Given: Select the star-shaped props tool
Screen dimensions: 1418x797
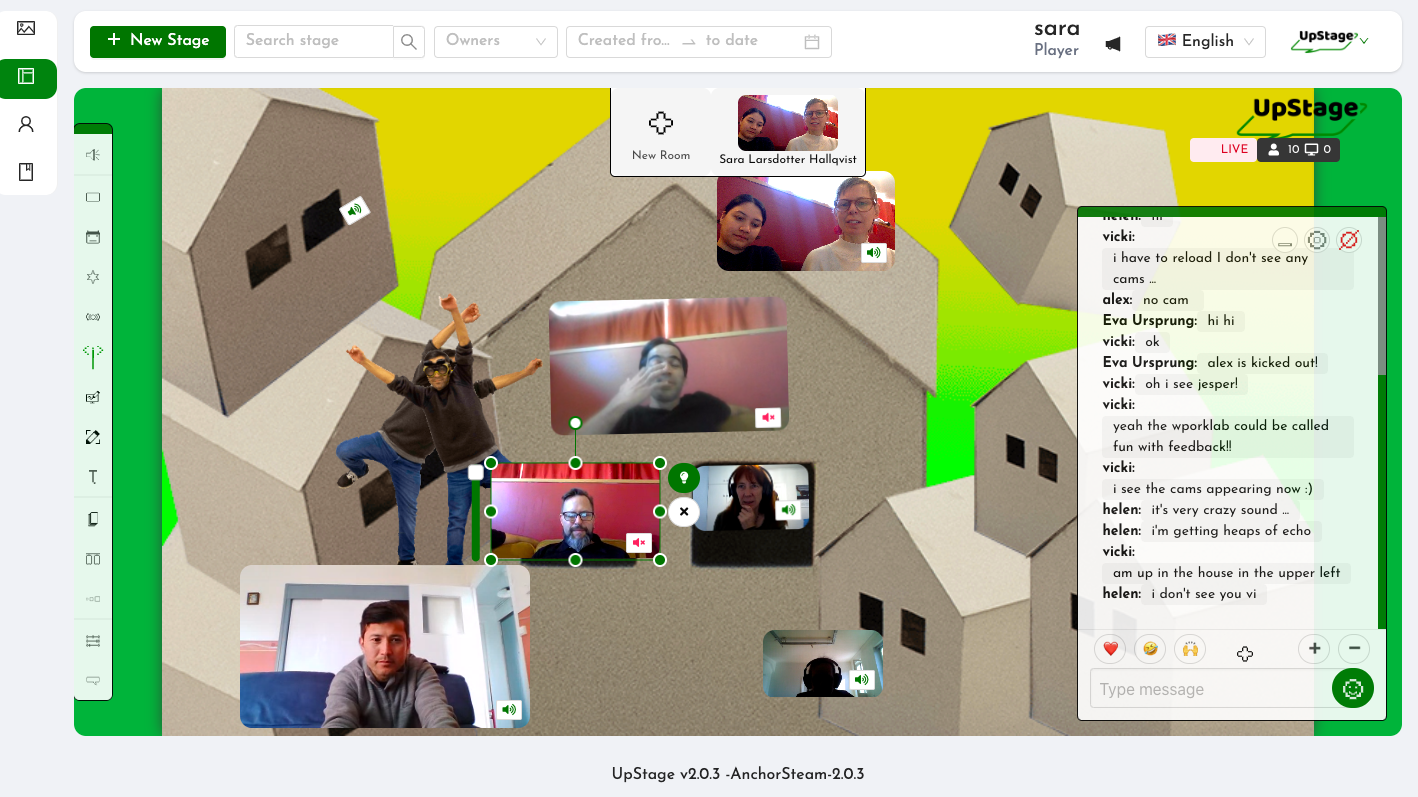Looking at the screenshot, I should pos(93,277).
